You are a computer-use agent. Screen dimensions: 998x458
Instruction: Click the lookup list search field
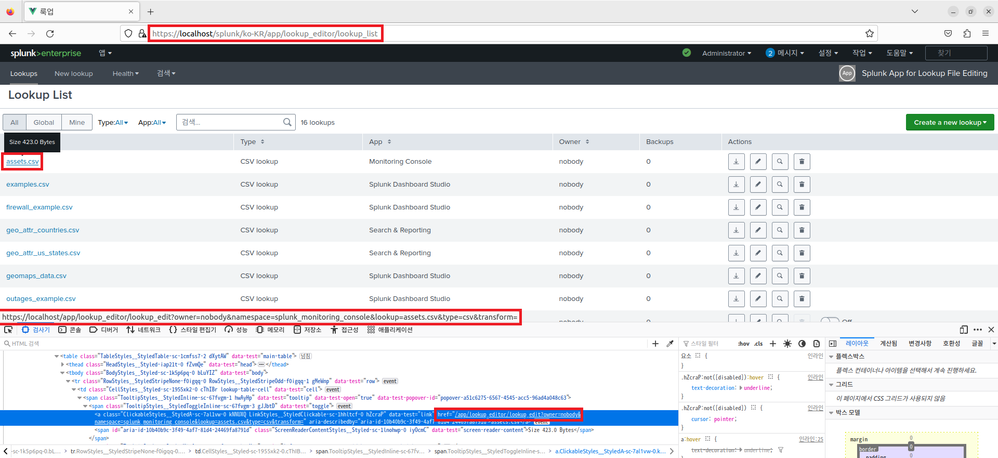click(235, 122)
